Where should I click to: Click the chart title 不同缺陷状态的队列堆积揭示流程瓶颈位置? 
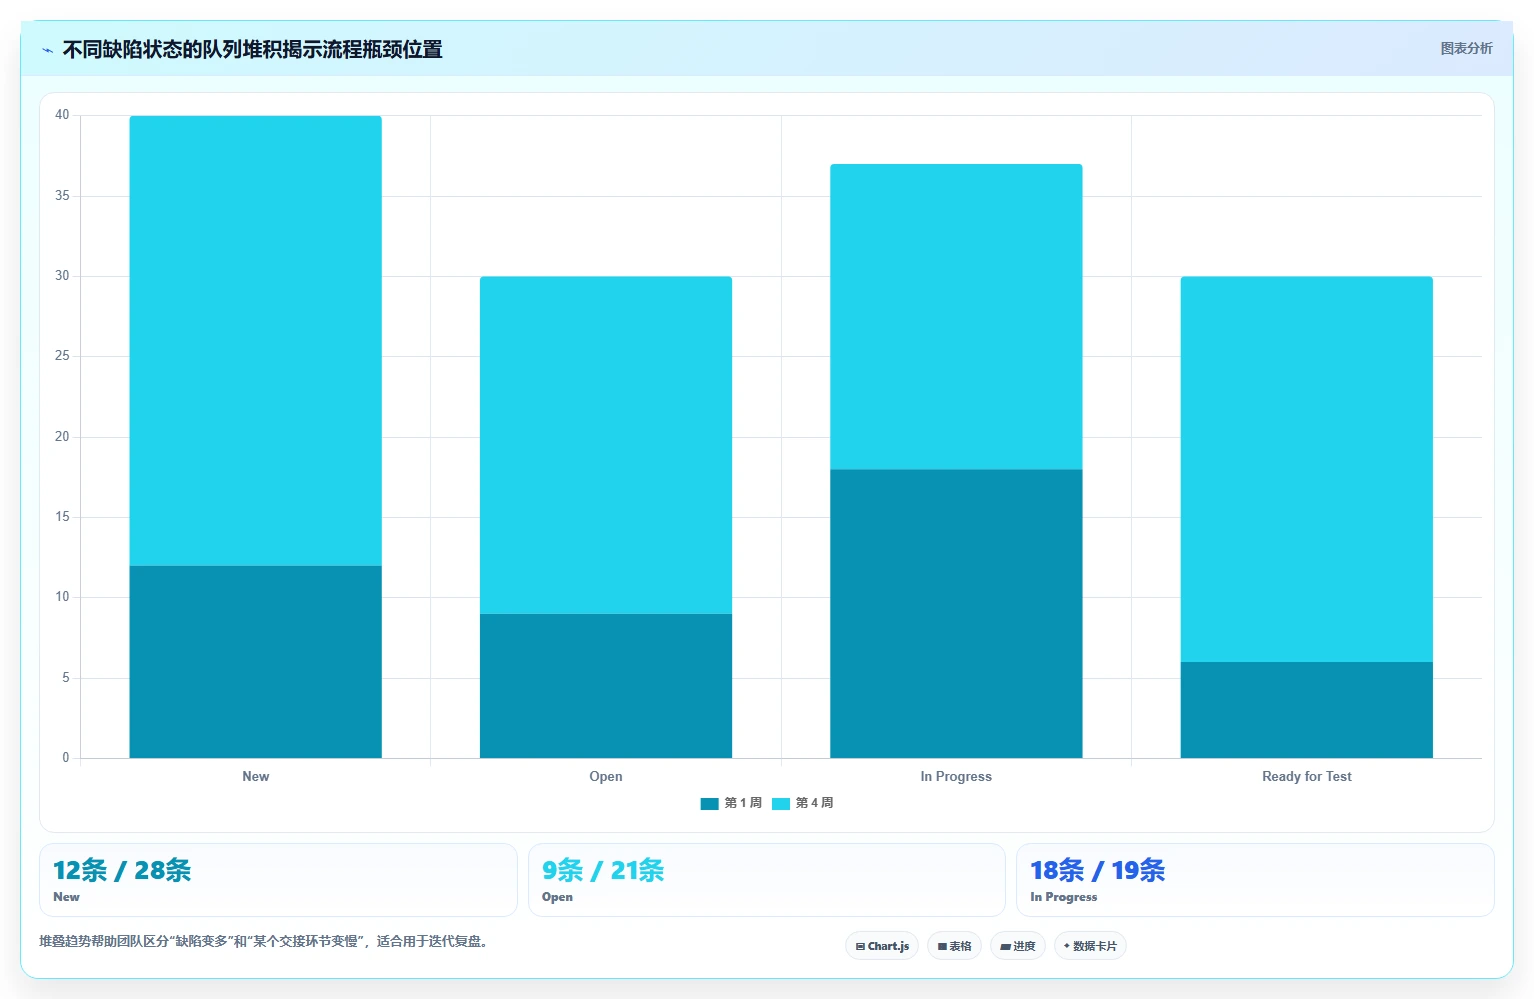252,50
